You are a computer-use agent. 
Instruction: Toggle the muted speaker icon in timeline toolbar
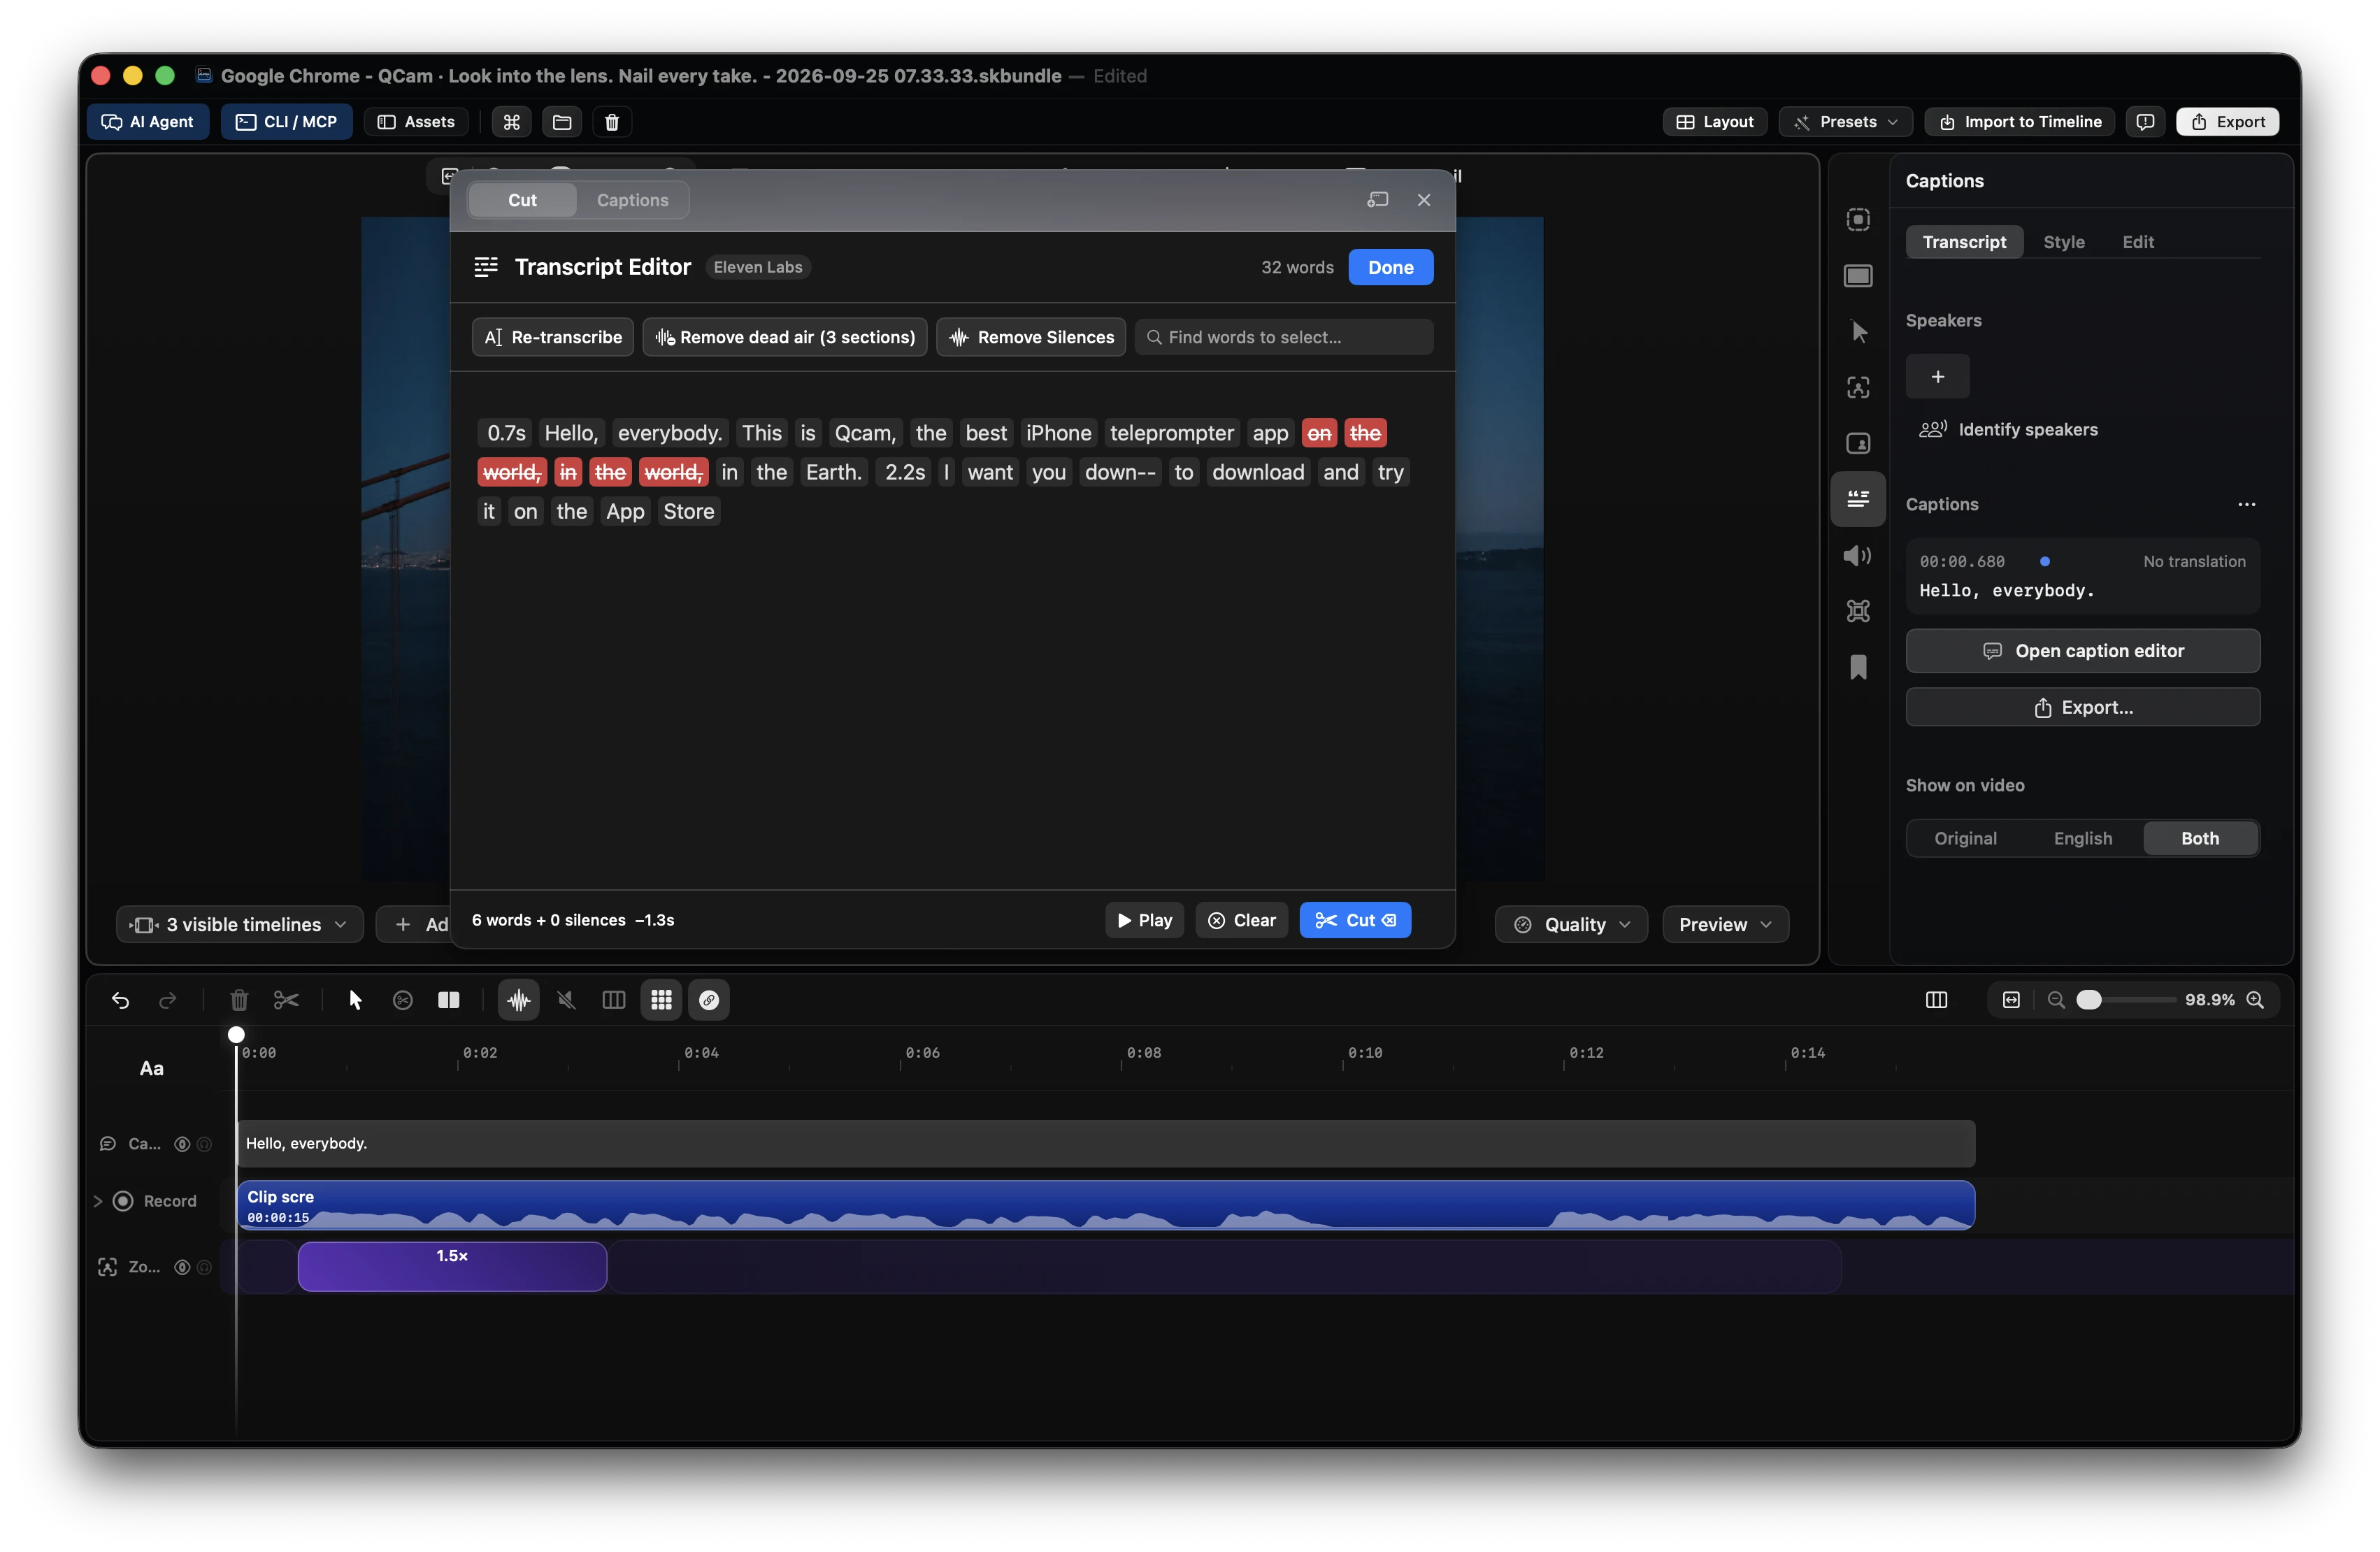click(566, 1000)
